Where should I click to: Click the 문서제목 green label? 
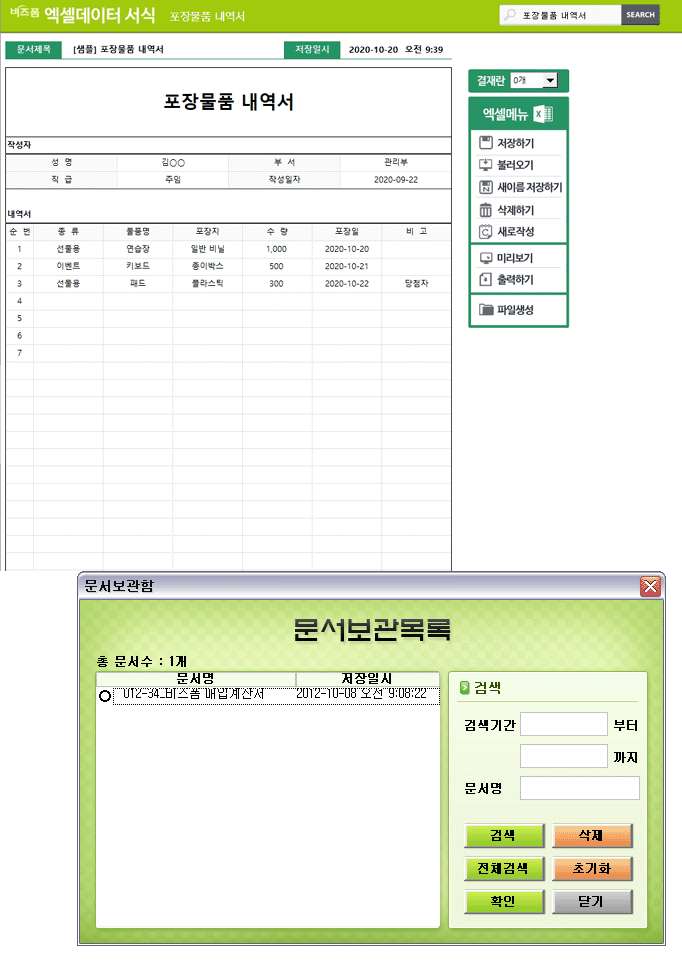[34, 50]
